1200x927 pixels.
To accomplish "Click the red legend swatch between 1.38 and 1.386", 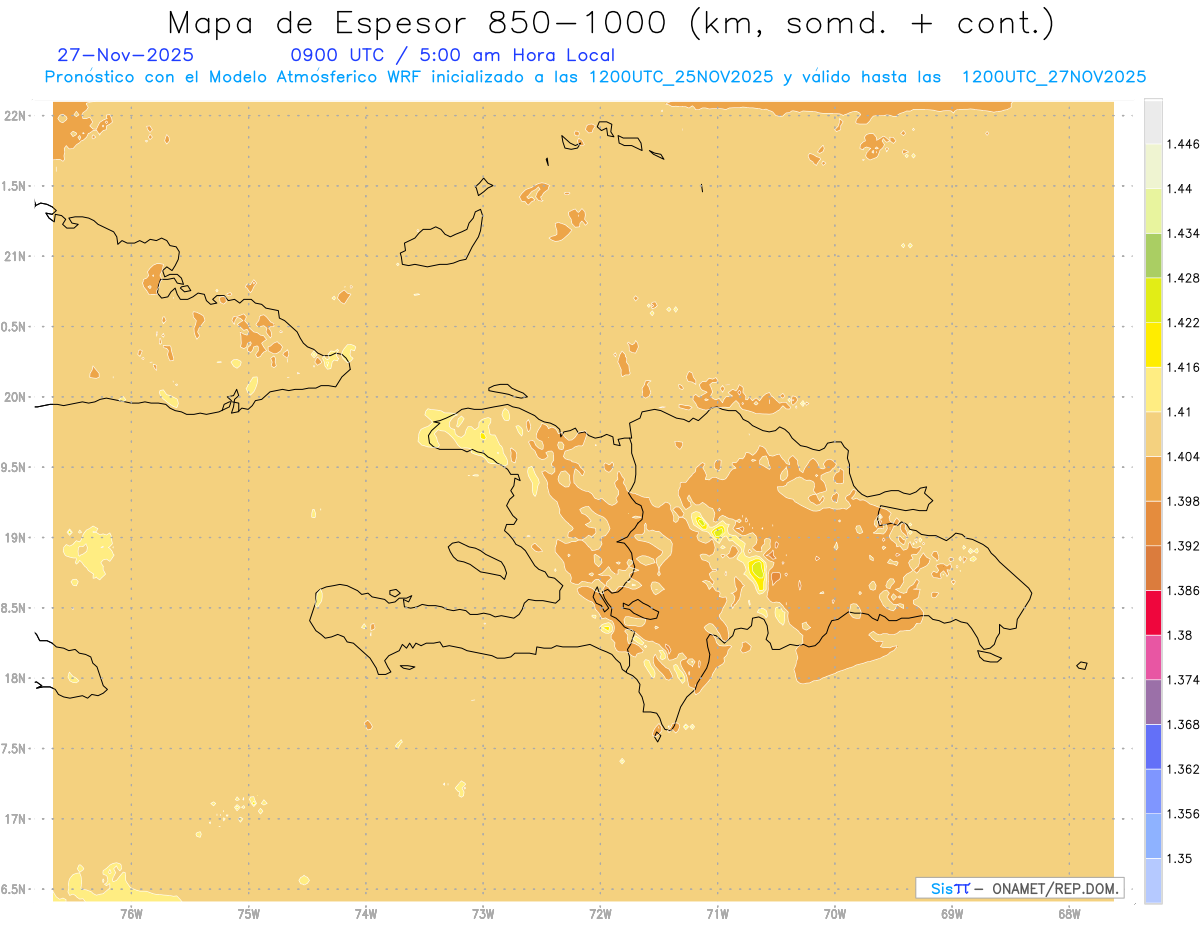I will point(1153,612).
